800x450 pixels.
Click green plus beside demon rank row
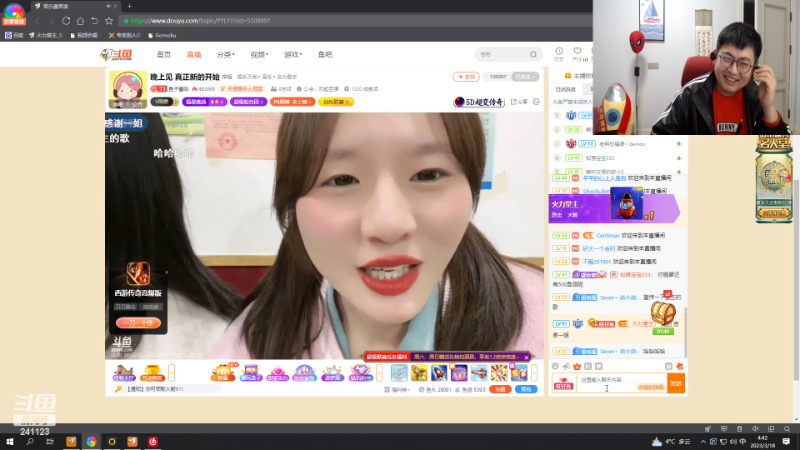tap(679, 144)
